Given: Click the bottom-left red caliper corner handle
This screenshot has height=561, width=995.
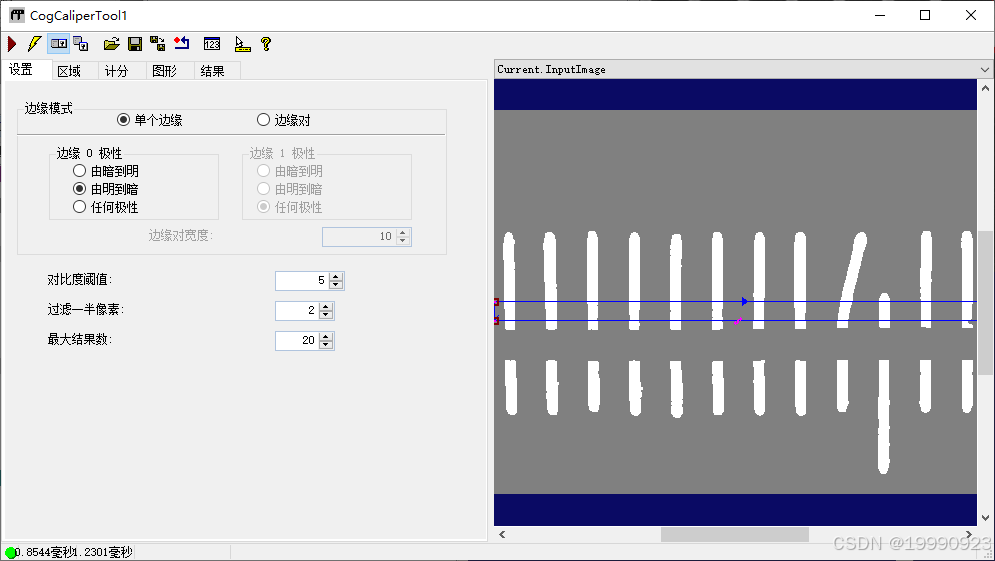Looking at the screenshot, I should click(x=496, y=320).
